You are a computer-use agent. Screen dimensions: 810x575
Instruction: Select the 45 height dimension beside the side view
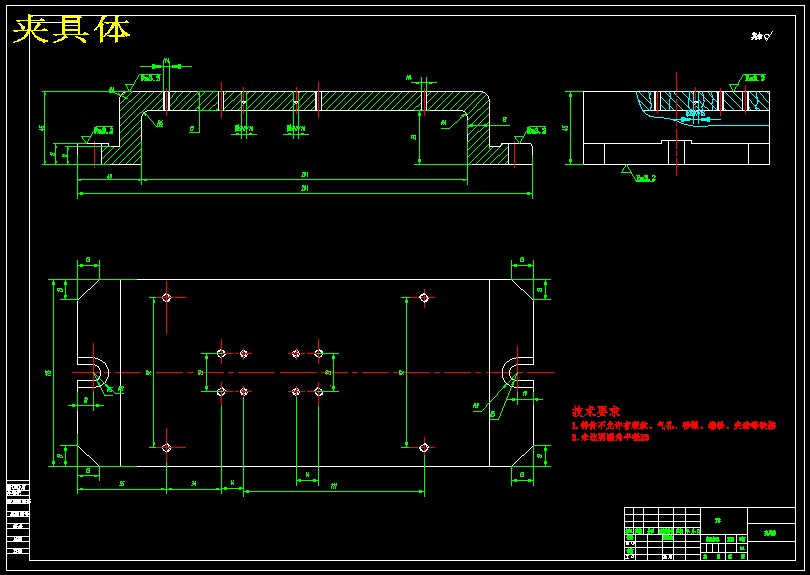[x=566, y=128]
